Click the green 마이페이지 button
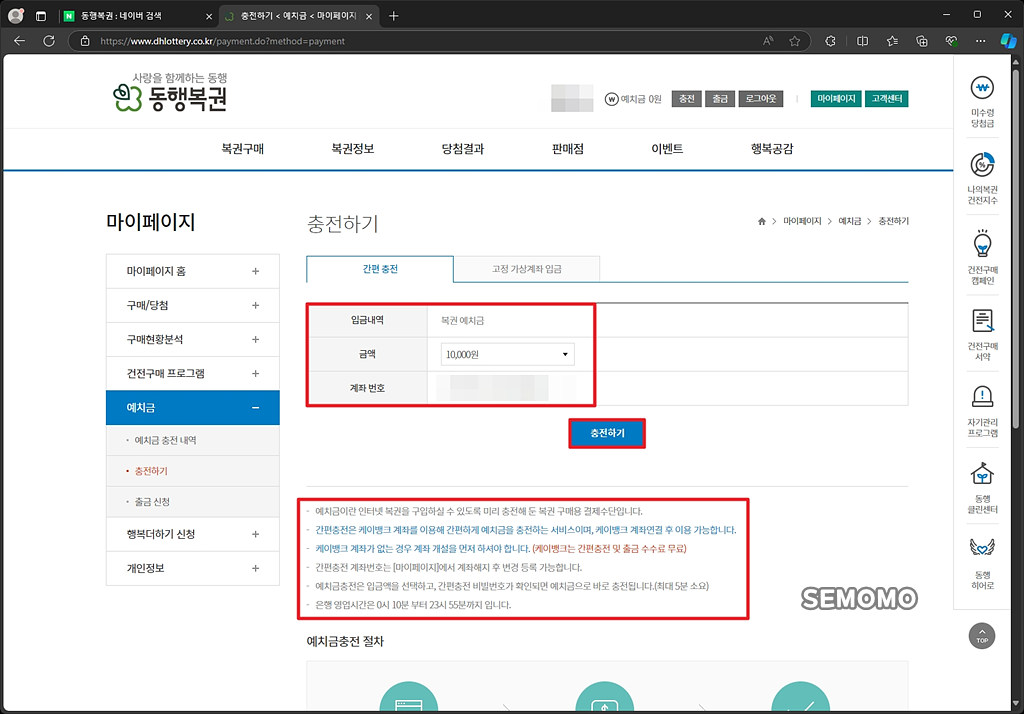 [836, 99]
